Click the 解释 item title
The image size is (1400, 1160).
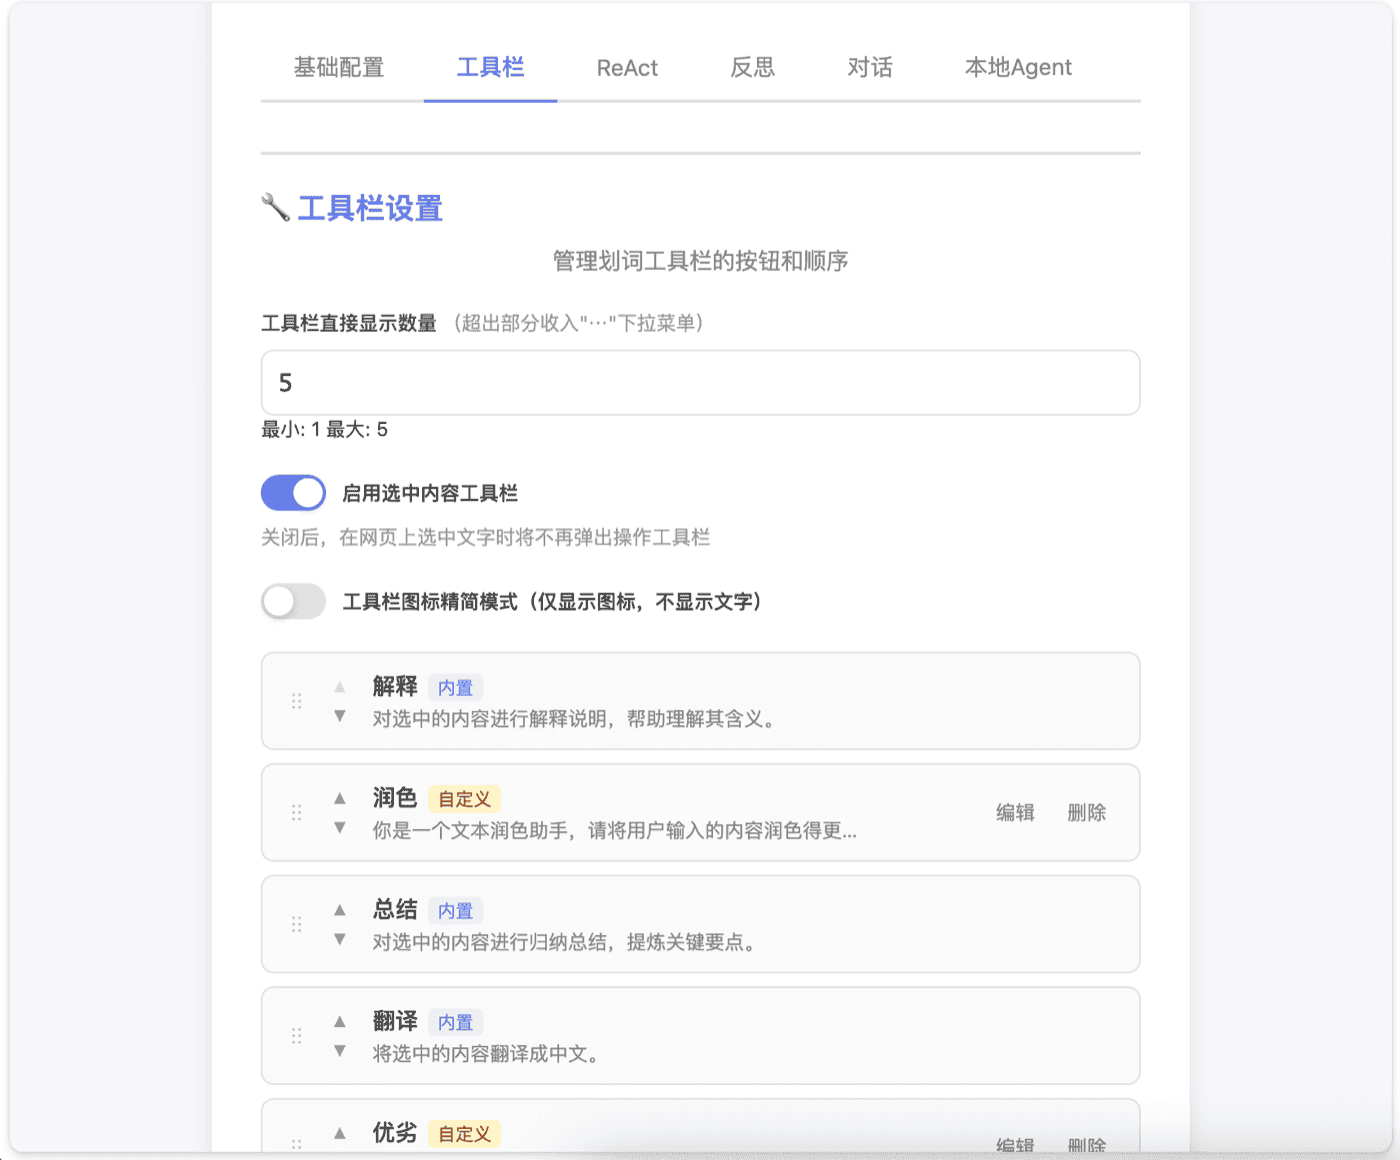[395, 686]
